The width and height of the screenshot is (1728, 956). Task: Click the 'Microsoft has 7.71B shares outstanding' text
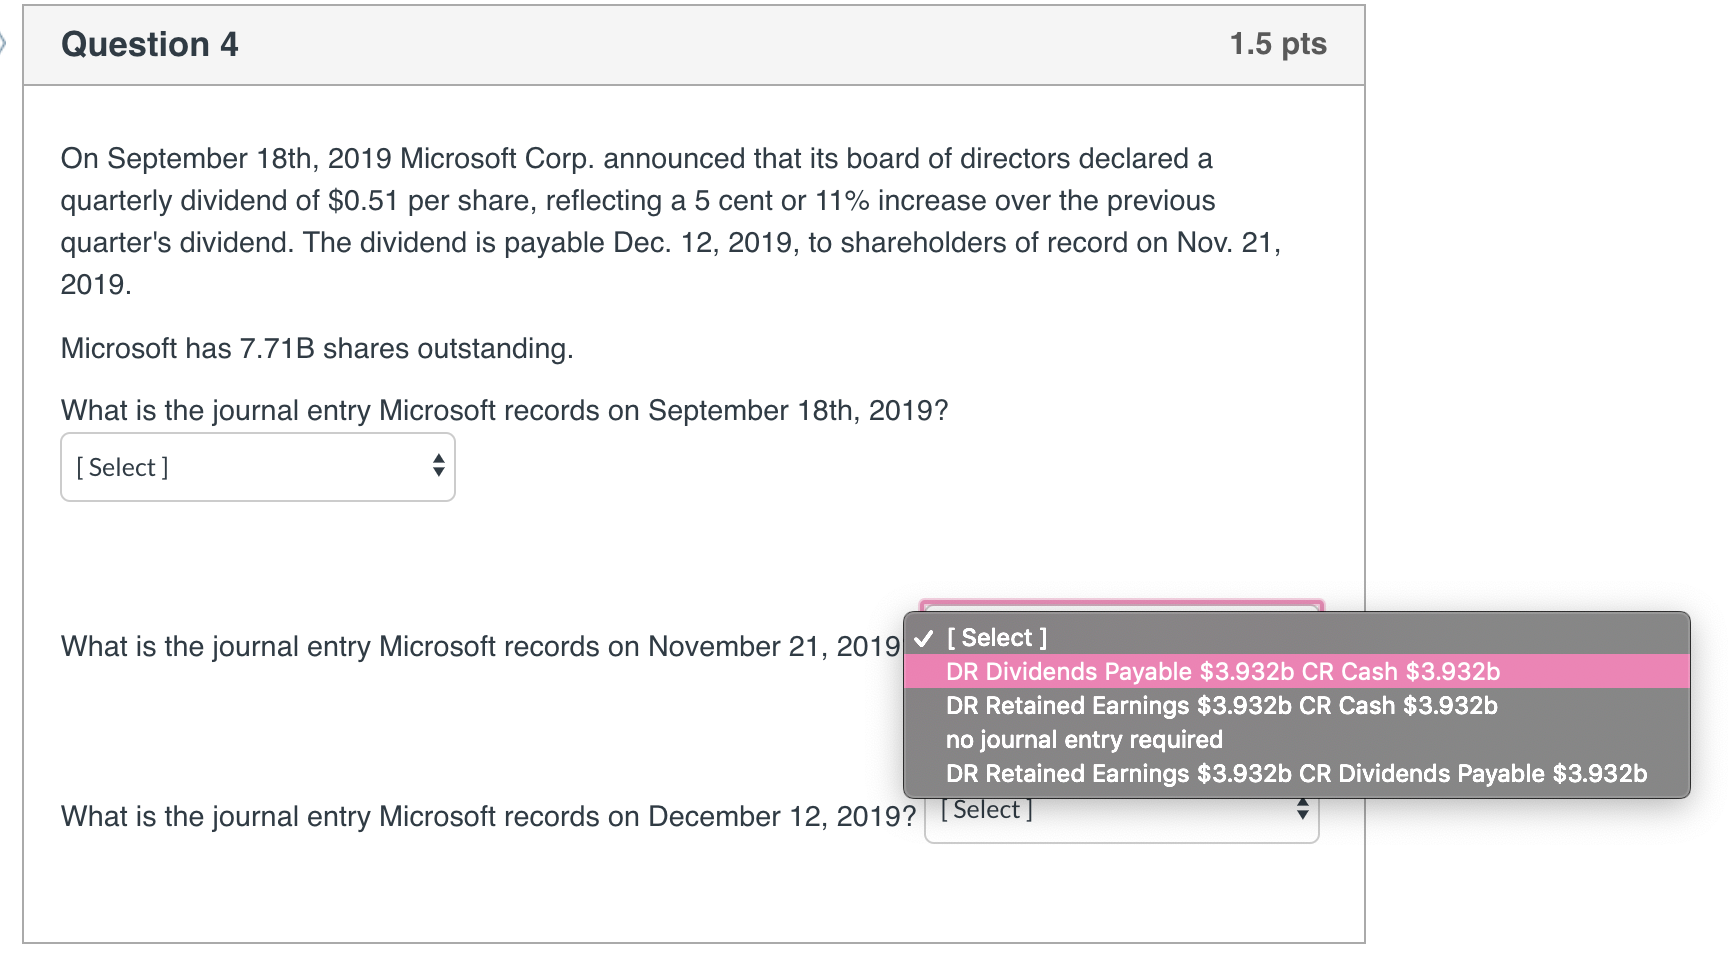[x=316, y=348]
